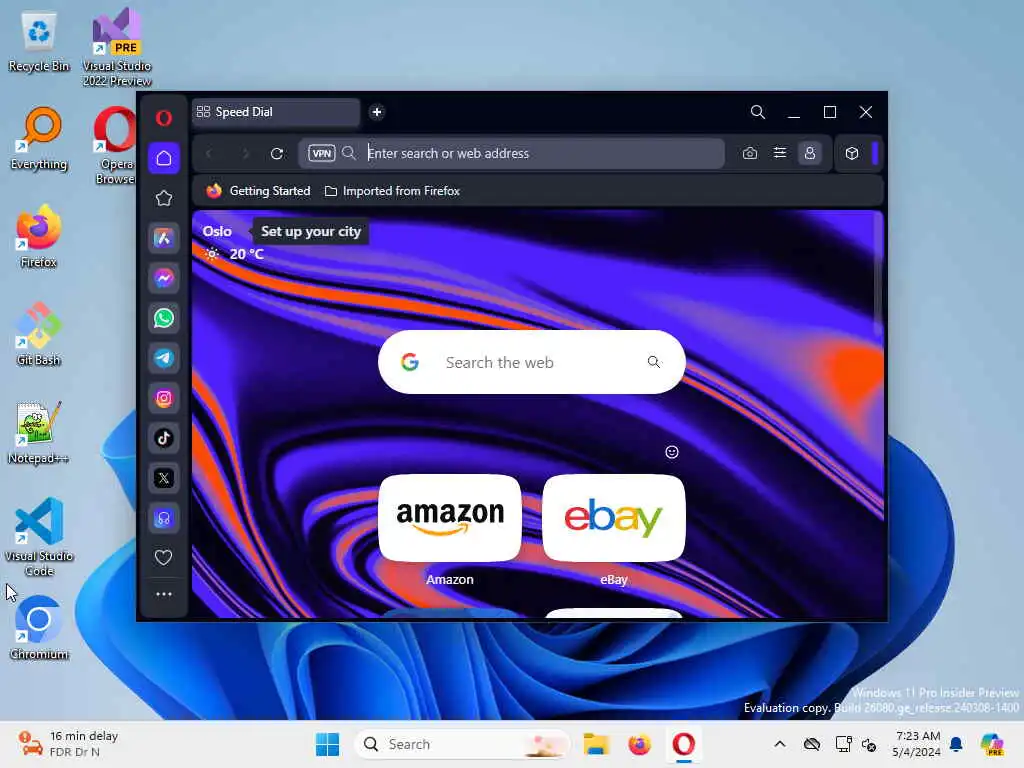Click the search magnifier in web search box
This screenshot has height=768, width=1024.
654,362
